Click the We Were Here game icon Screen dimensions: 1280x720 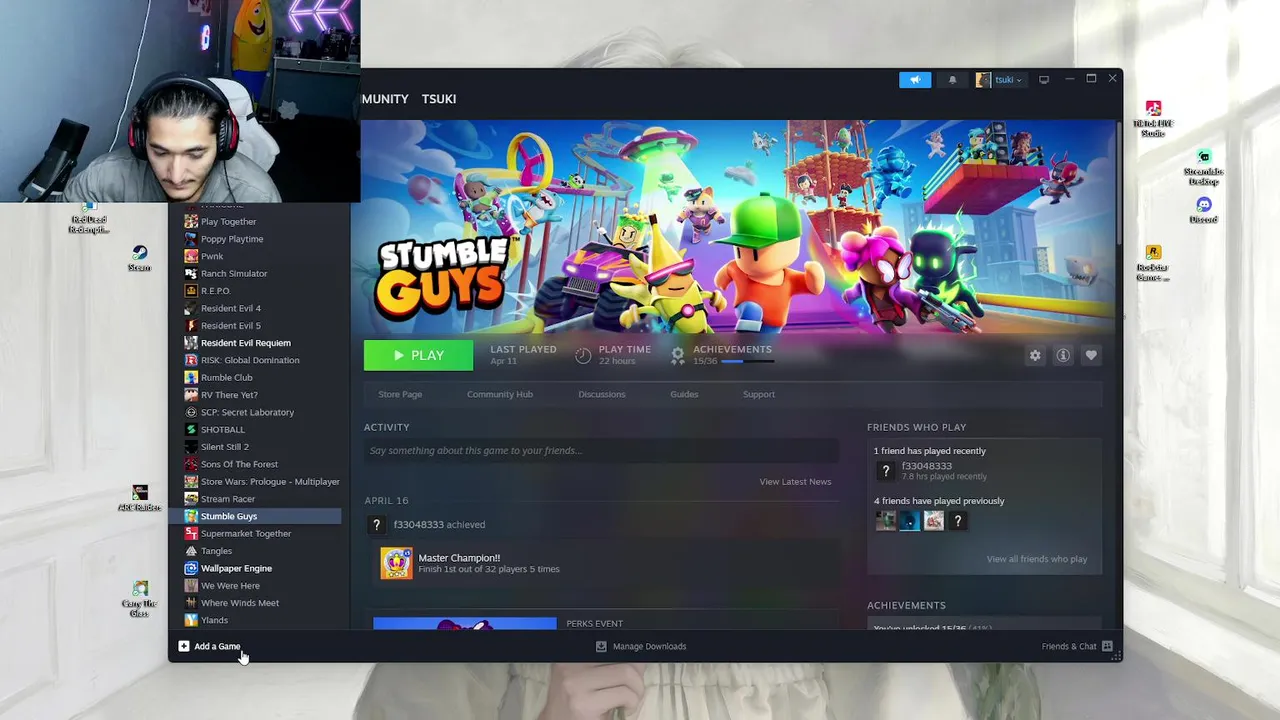pos(191,586)
